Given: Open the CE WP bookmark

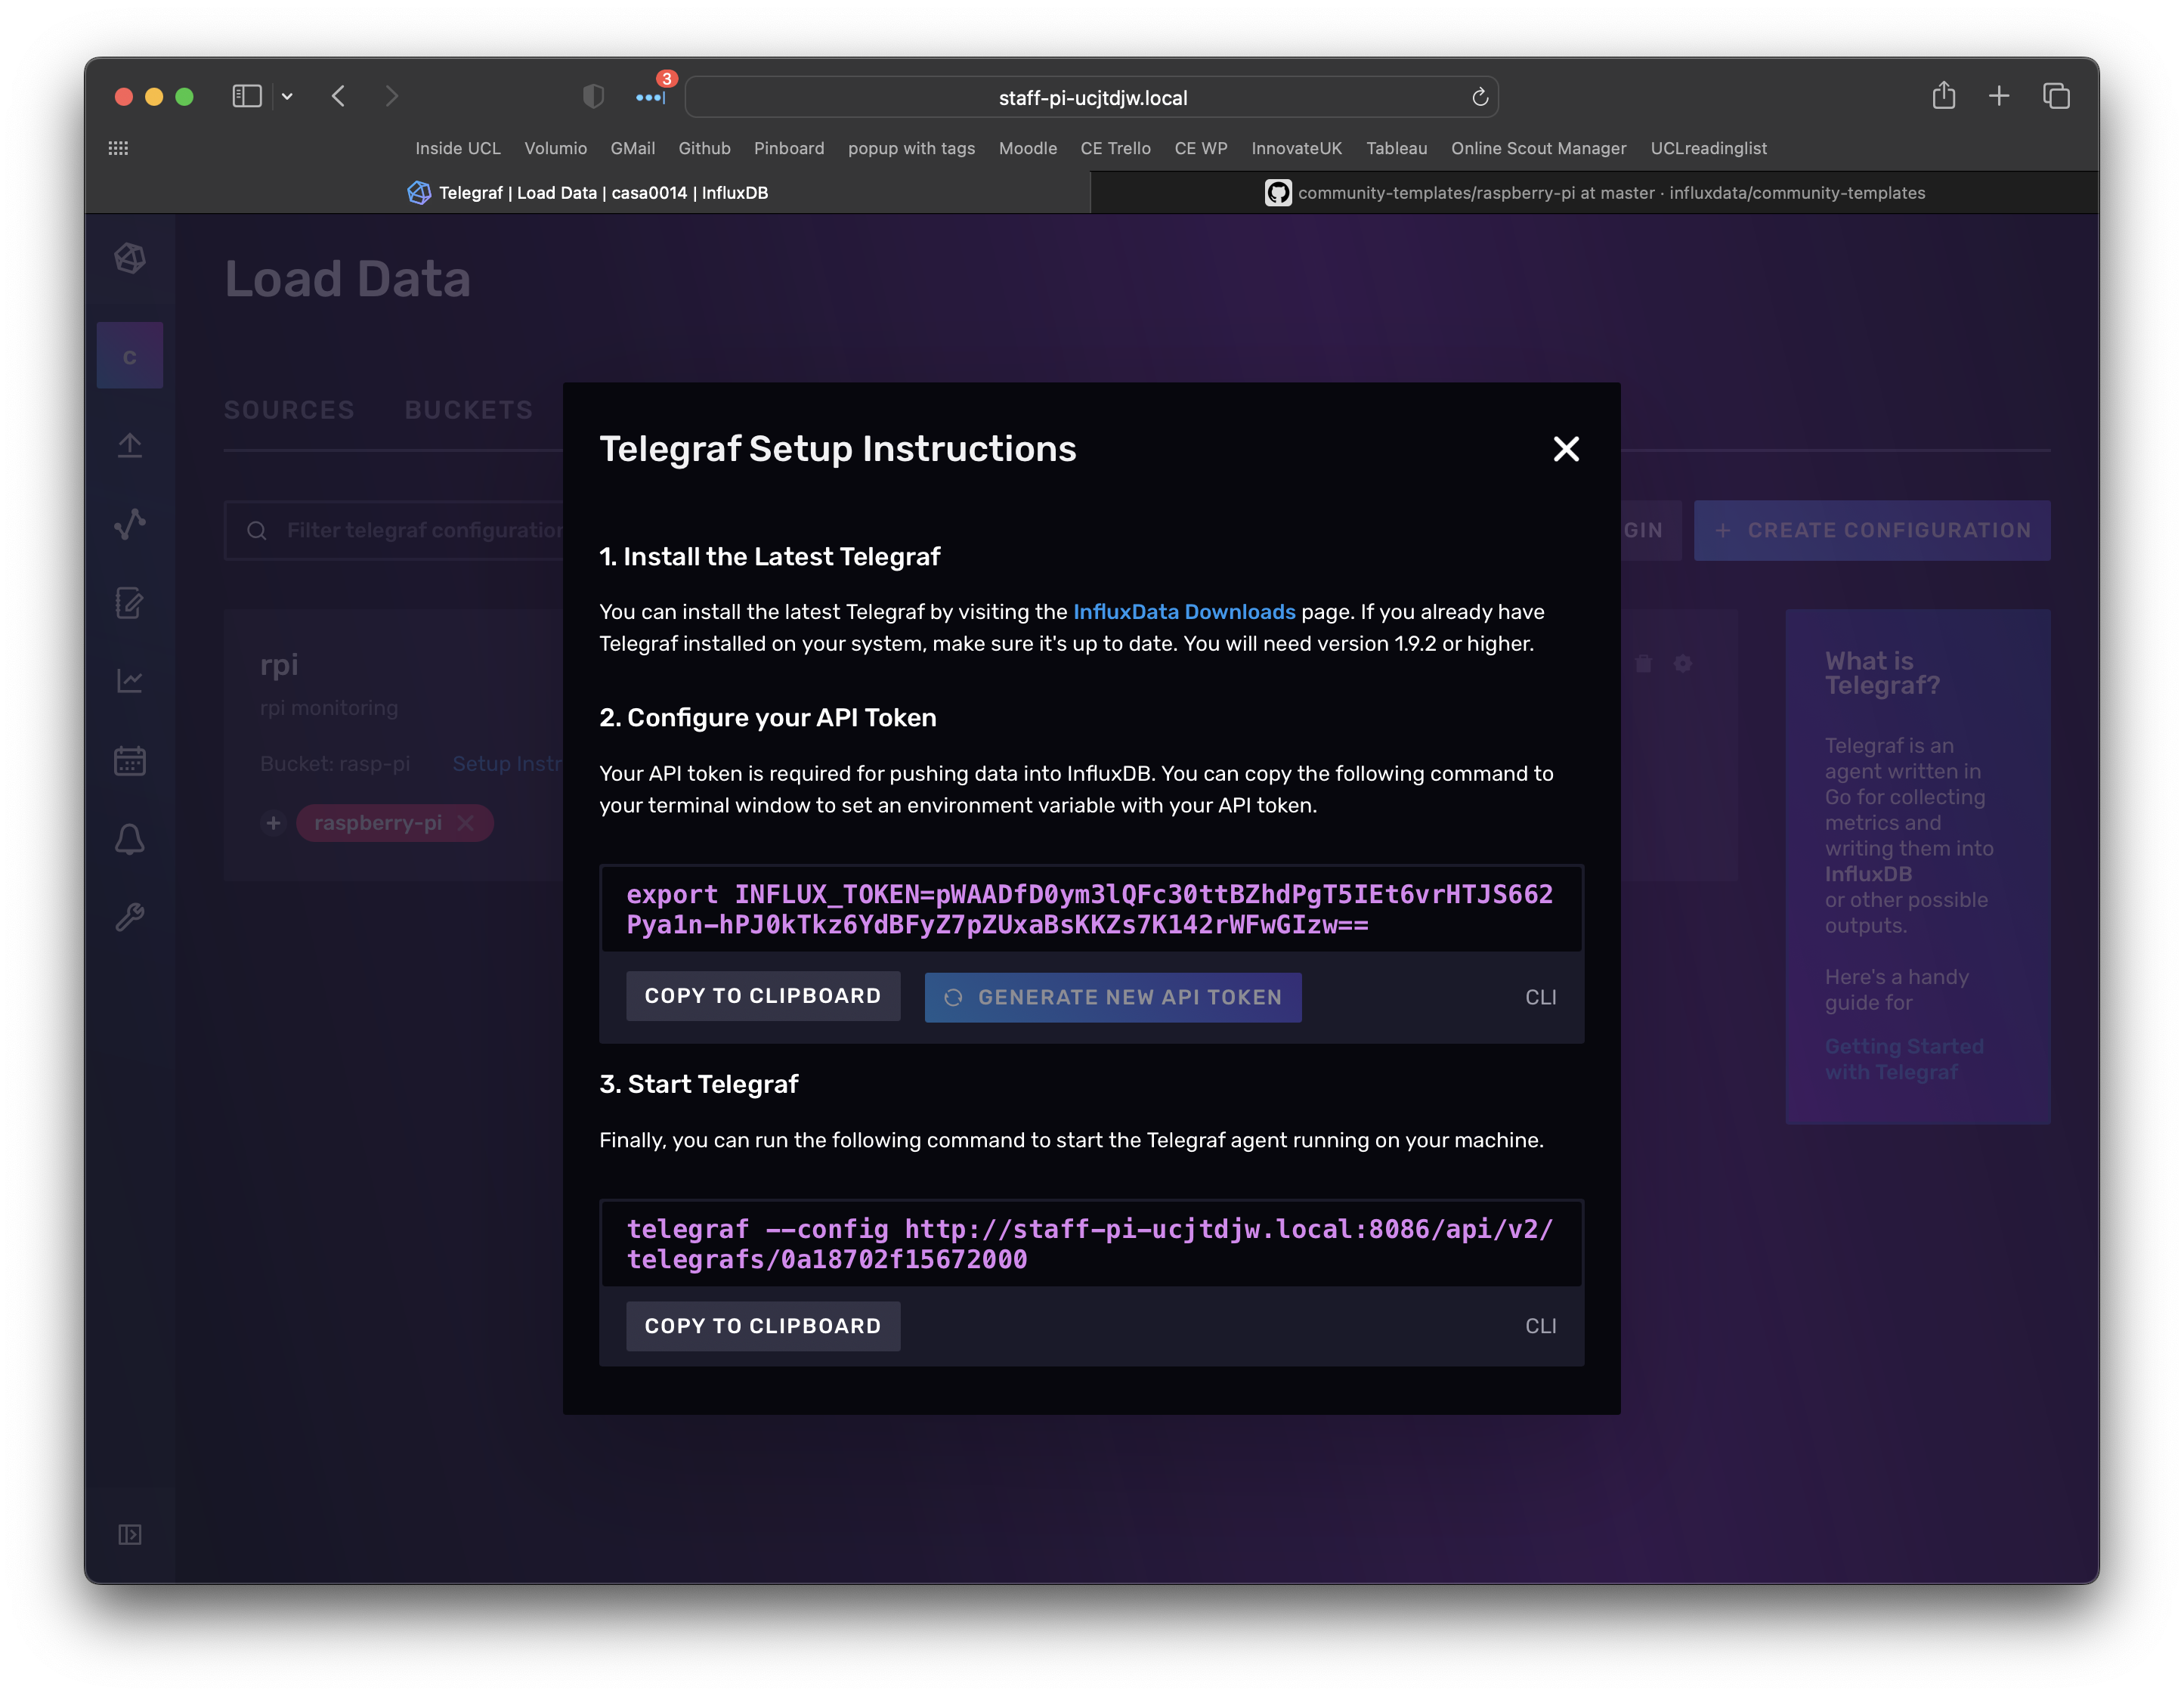Looking at the screenshot, I should [x=1201, y=148].
